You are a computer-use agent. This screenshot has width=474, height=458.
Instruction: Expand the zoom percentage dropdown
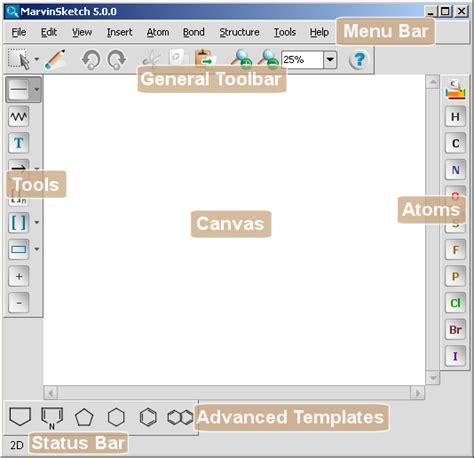[x=330, y=60]
